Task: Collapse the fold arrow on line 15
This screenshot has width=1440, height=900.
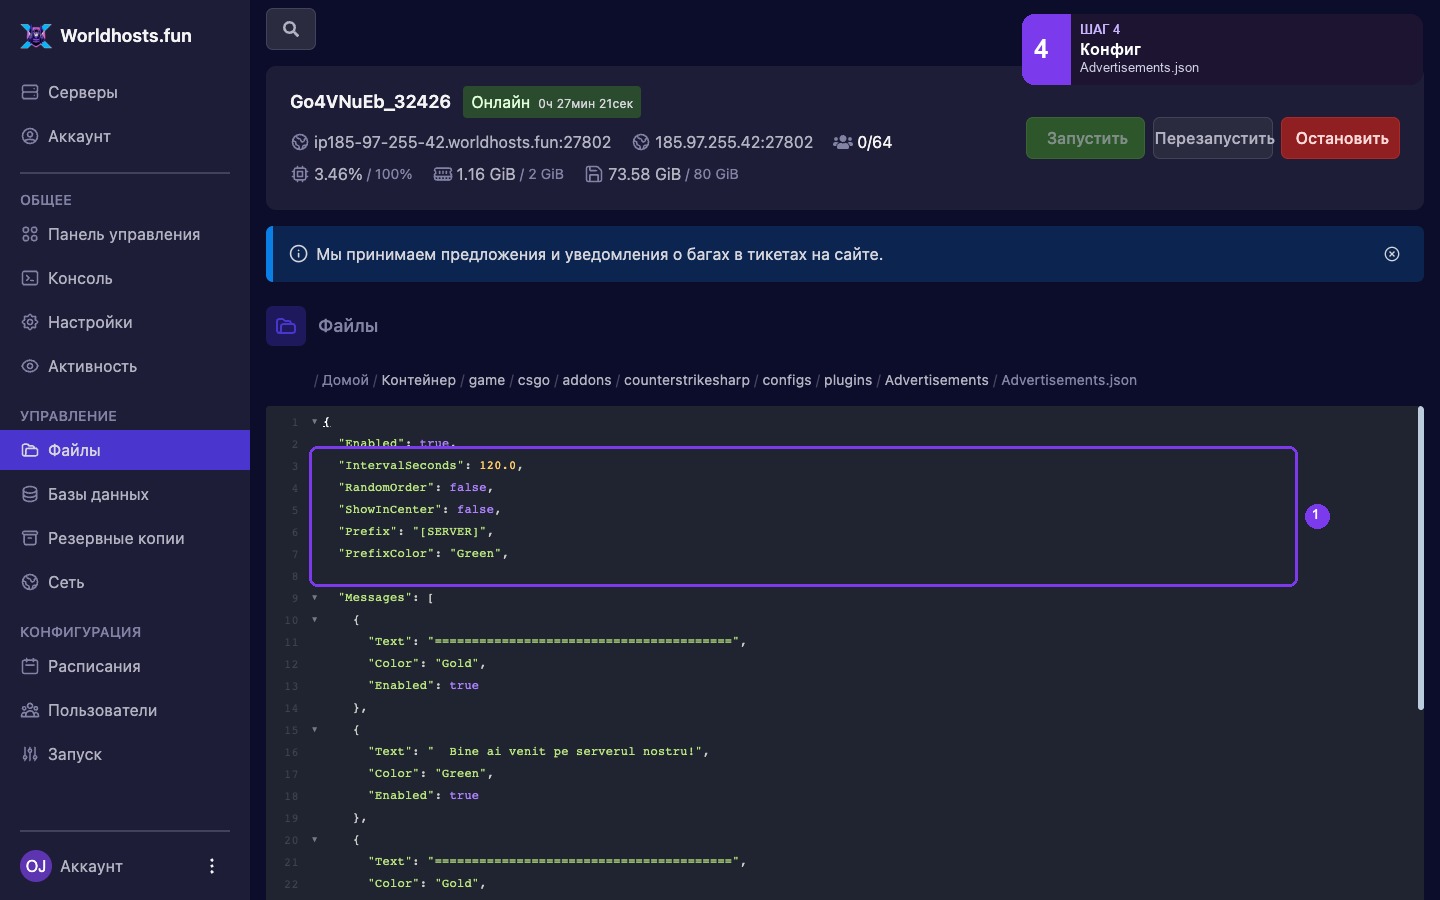Action: [x=314, y=730]
